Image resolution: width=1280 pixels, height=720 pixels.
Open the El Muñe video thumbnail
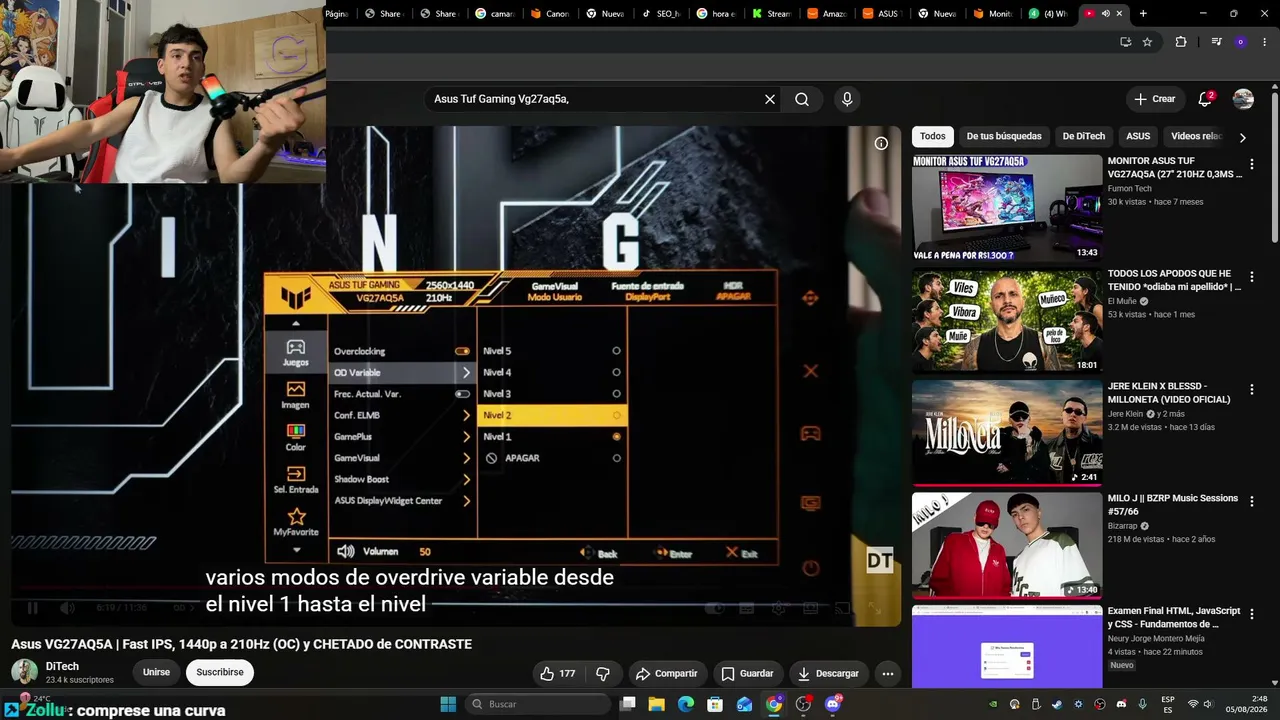(1007, 321)
